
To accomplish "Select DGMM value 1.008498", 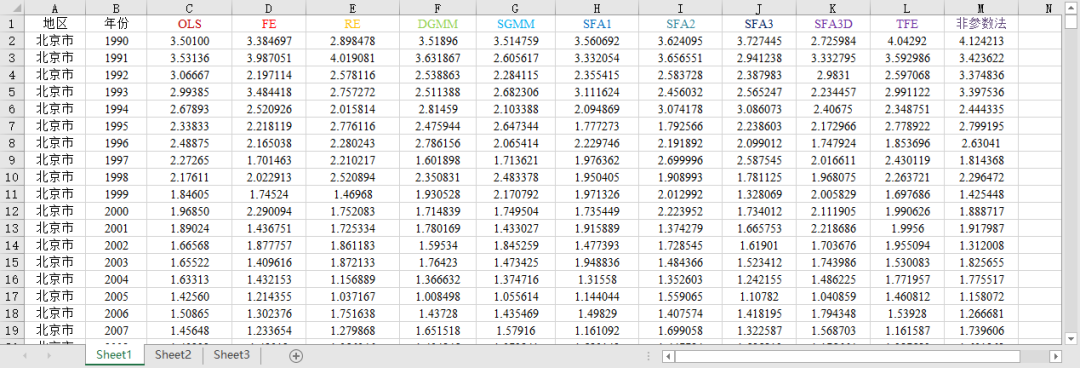I will click(x=438, y=296).
